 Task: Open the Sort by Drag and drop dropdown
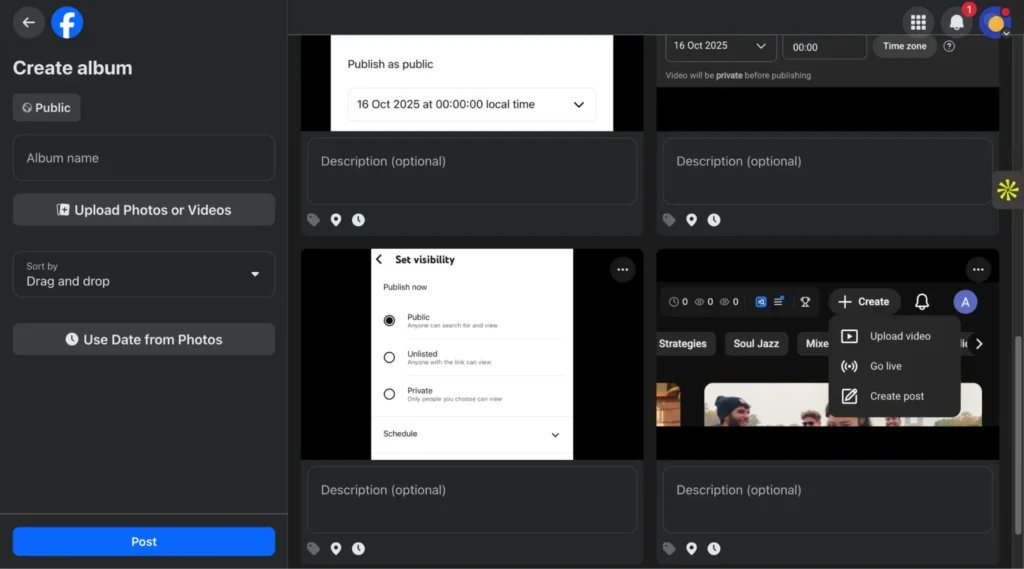(x=144, y=274)
